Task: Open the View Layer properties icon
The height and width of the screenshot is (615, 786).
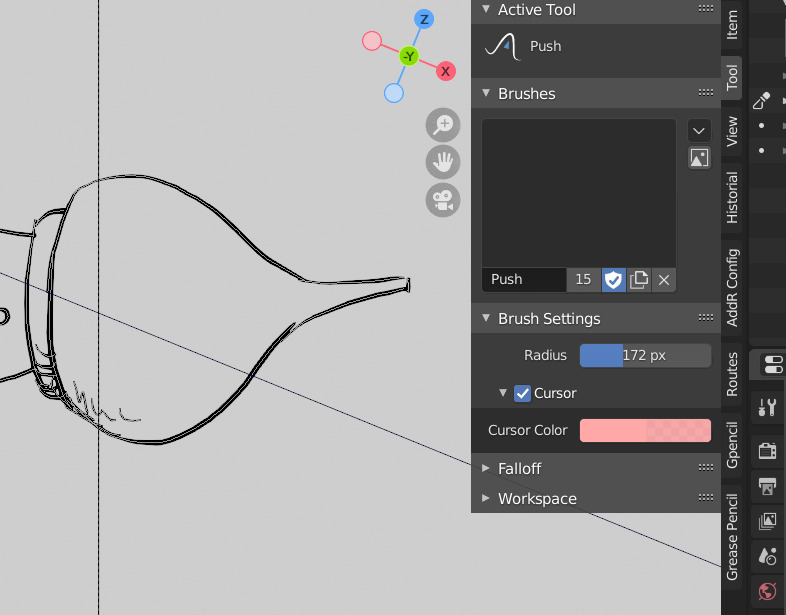Action: (767, 521)
